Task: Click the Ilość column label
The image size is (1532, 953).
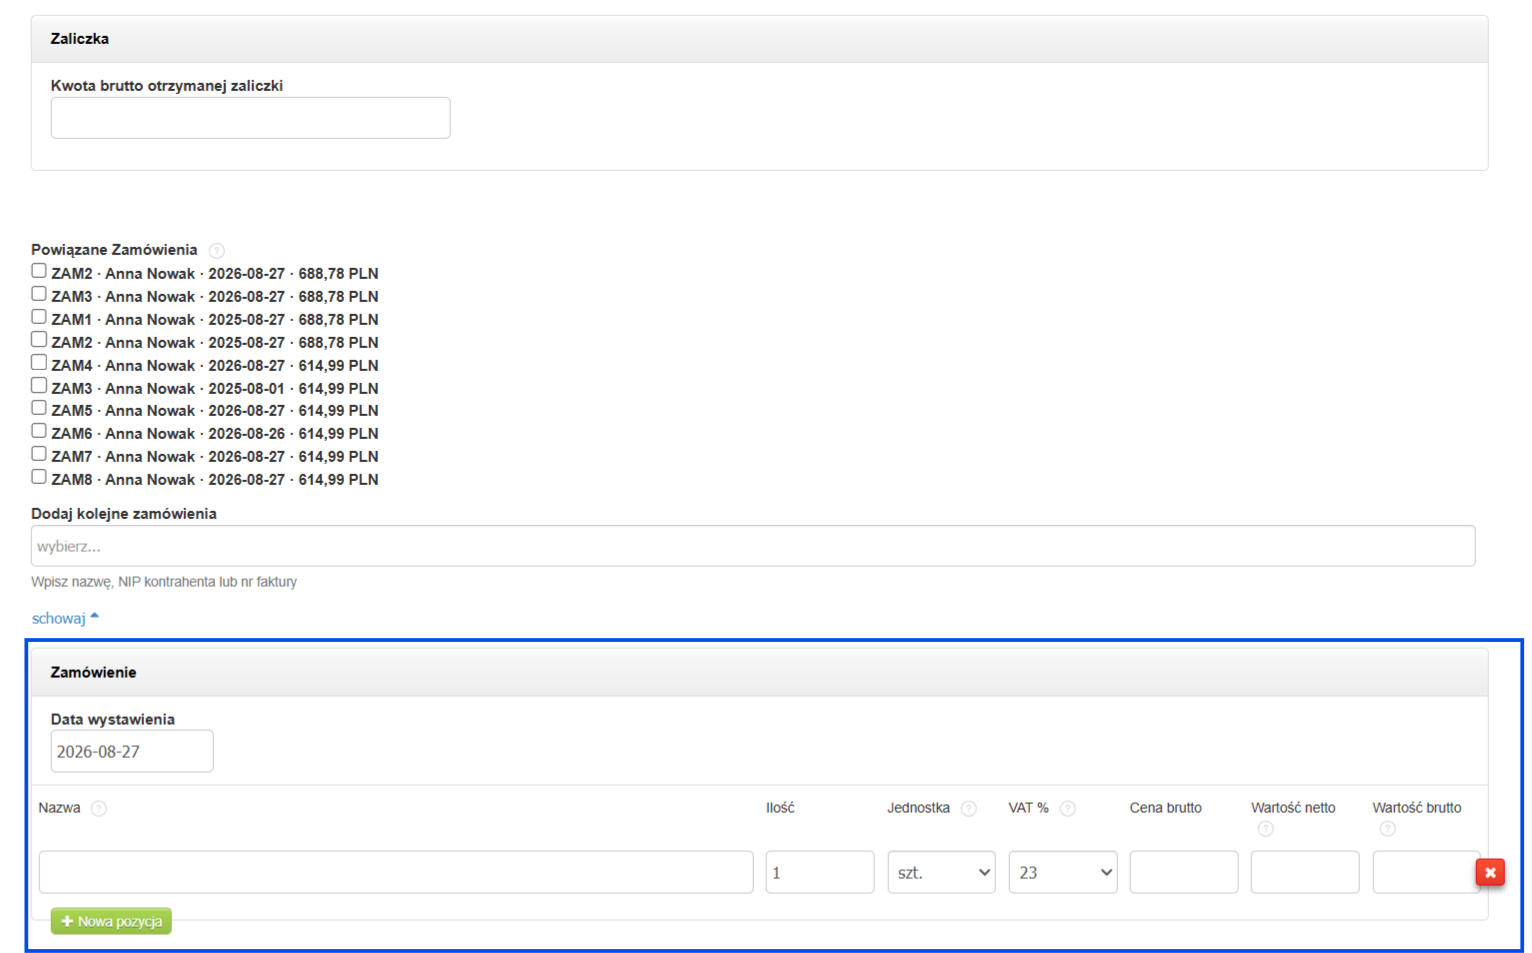Action: [780, 808]
